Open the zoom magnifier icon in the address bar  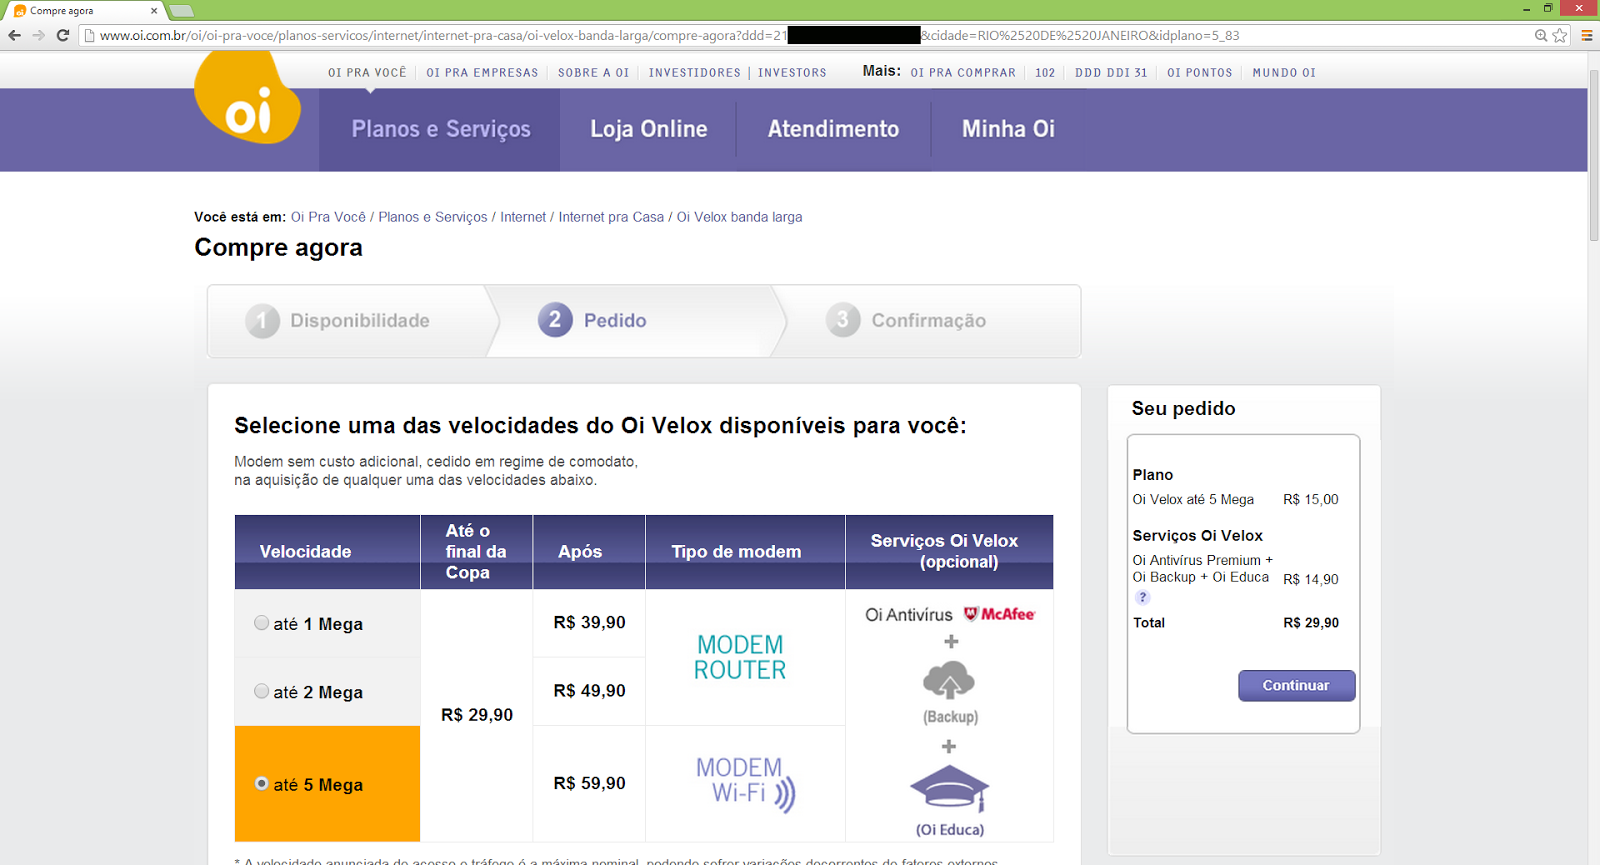coord(1541,35)
